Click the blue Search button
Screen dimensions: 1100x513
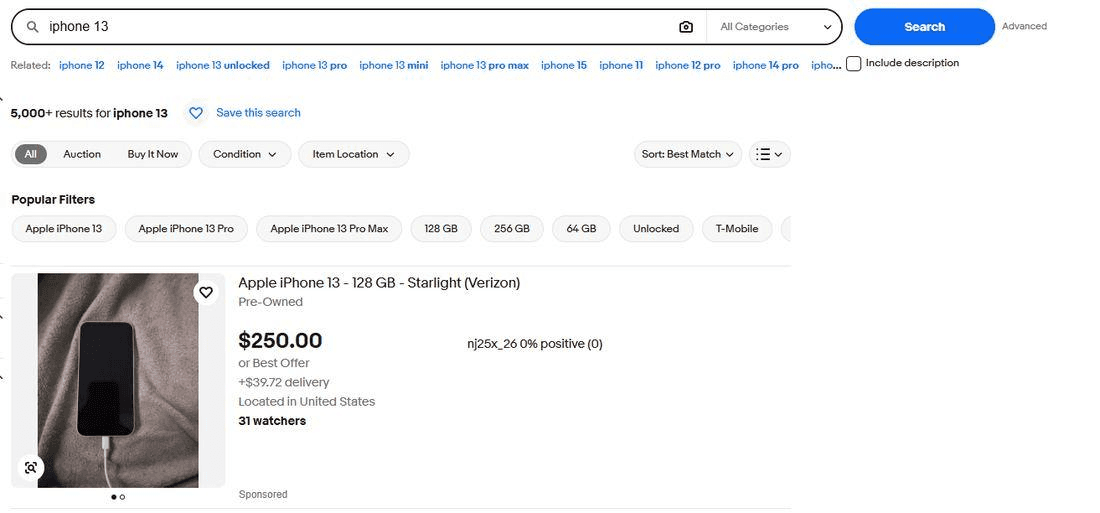point(924,27)
